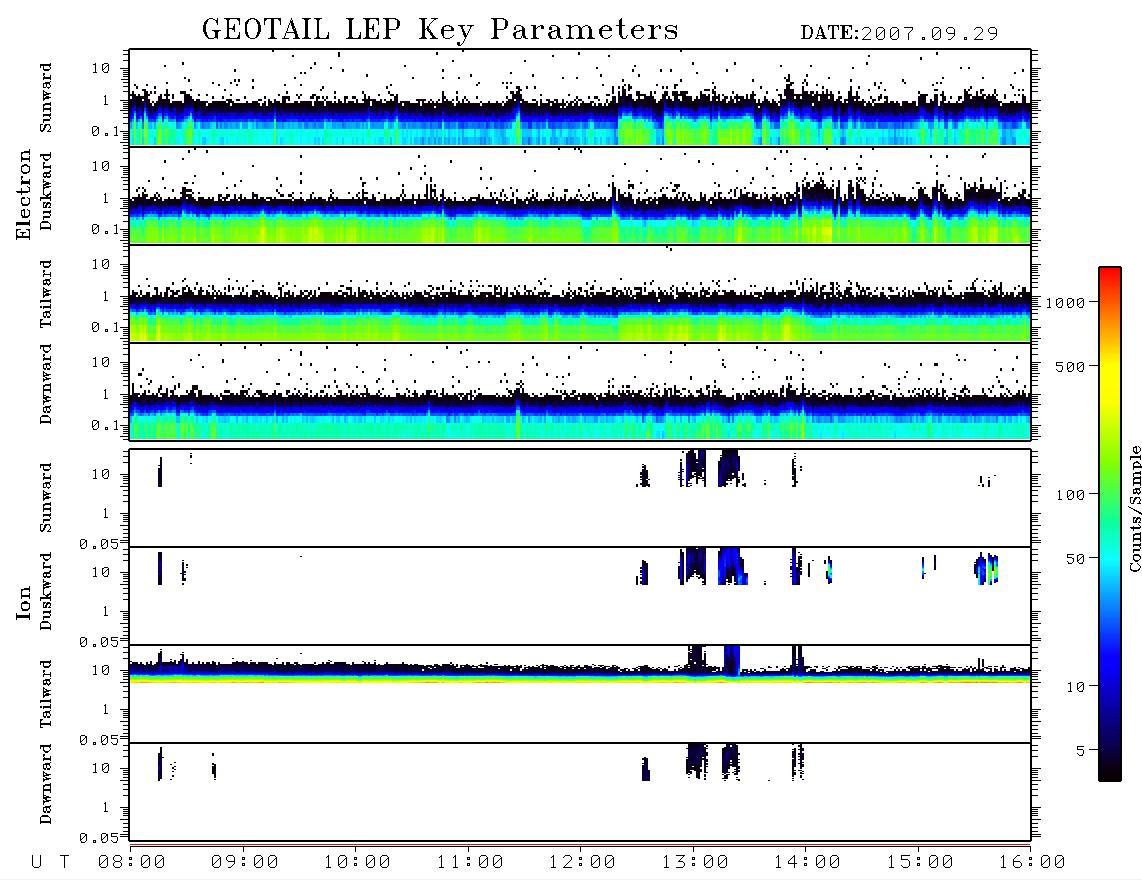Screen dimensions: 1142x880
Task: Select the 16:00 time tick label
Action: (1032, 863)
